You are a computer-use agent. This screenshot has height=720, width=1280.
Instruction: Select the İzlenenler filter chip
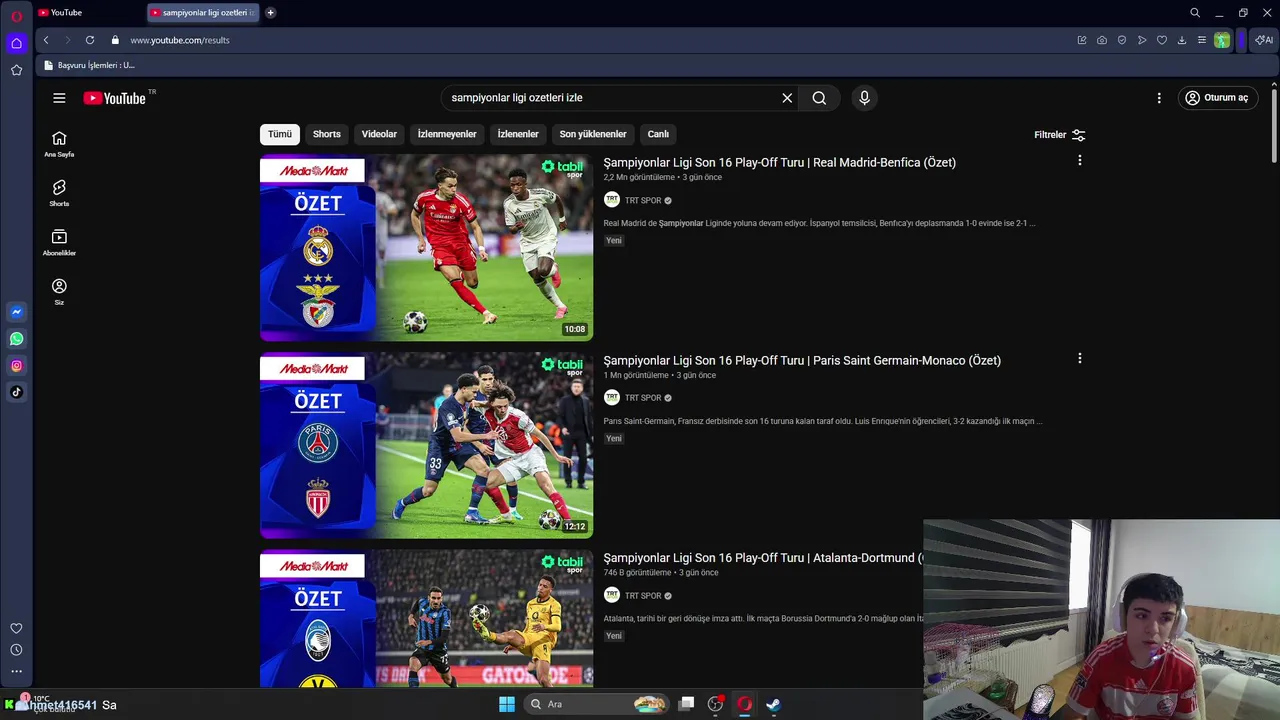518,134
